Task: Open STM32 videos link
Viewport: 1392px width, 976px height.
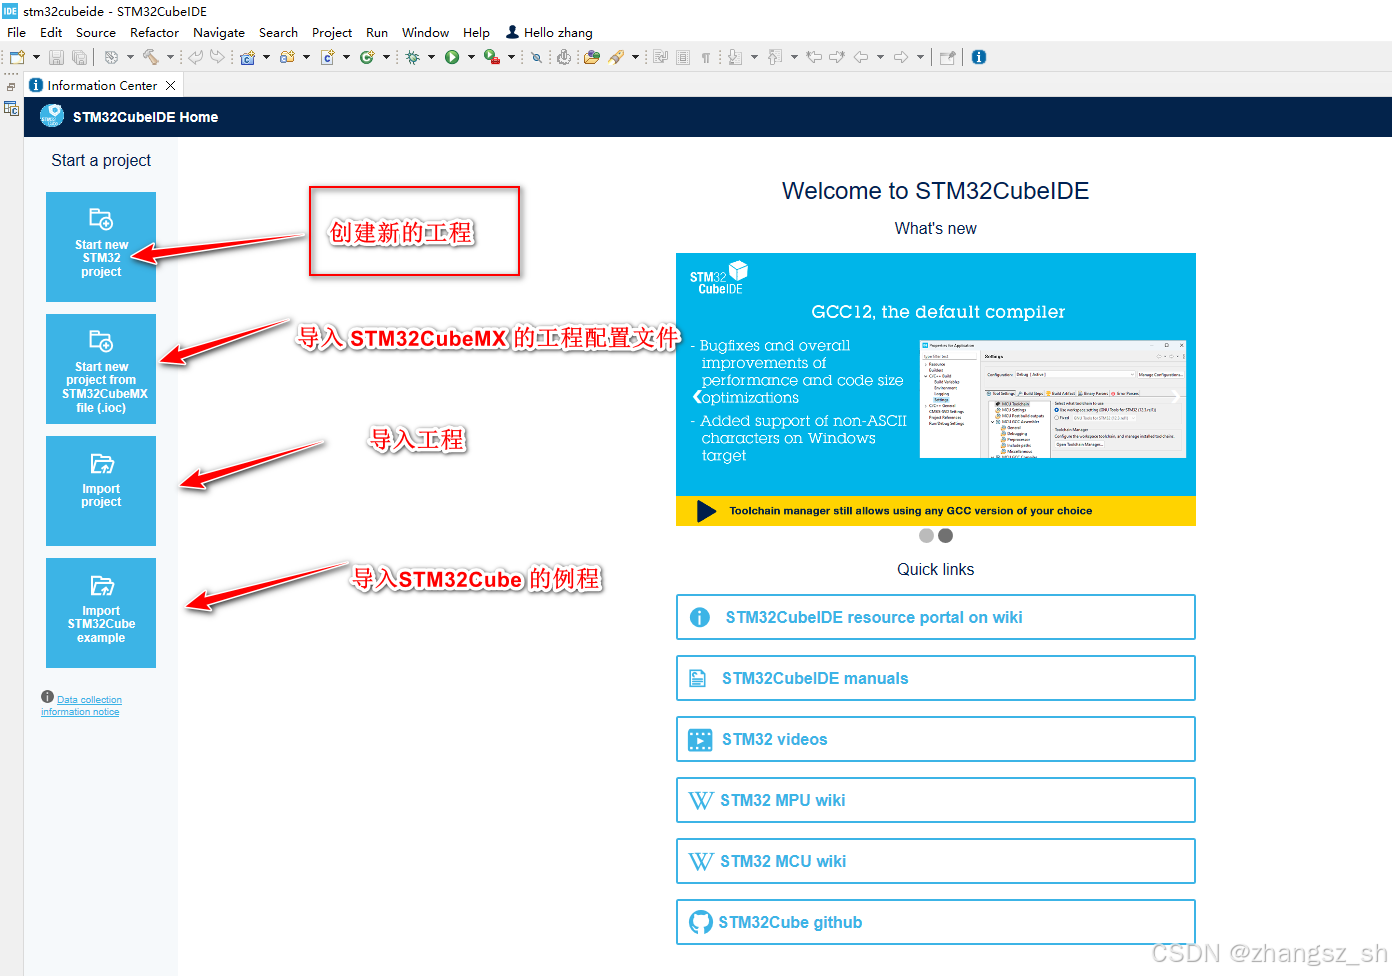Action: [x=935, y=739]
